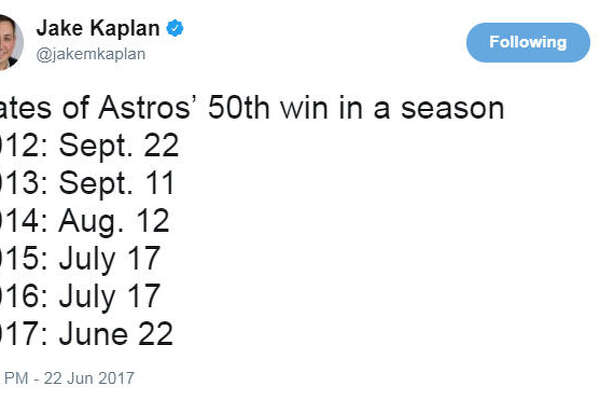Image resolution: width=600 pixels, height=400 pixels.
Task: Select the line ending in Sept. 11
Action: point(87,184)
